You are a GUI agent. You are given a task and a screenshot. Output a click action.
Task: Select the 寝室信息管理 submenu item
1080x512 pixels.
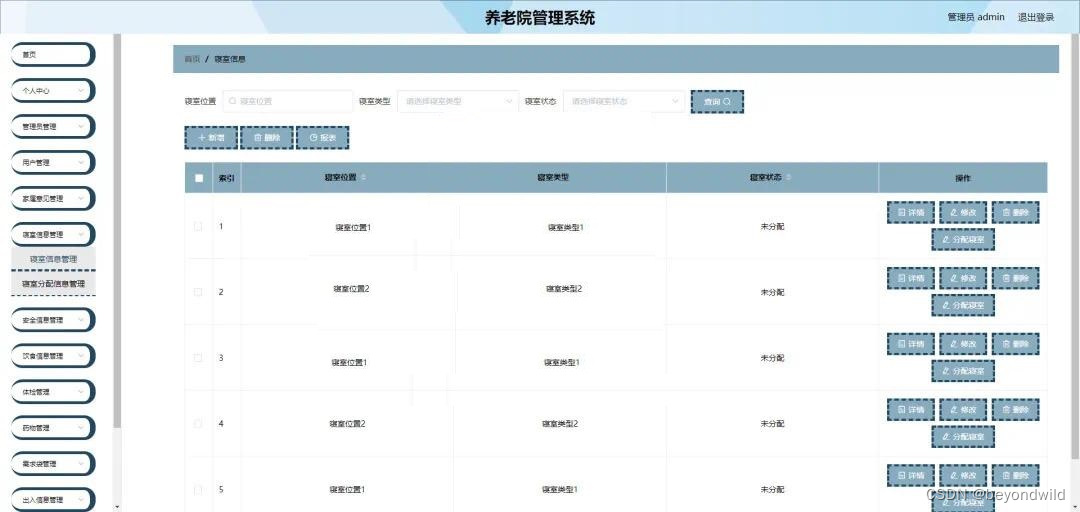coord(53,259)
